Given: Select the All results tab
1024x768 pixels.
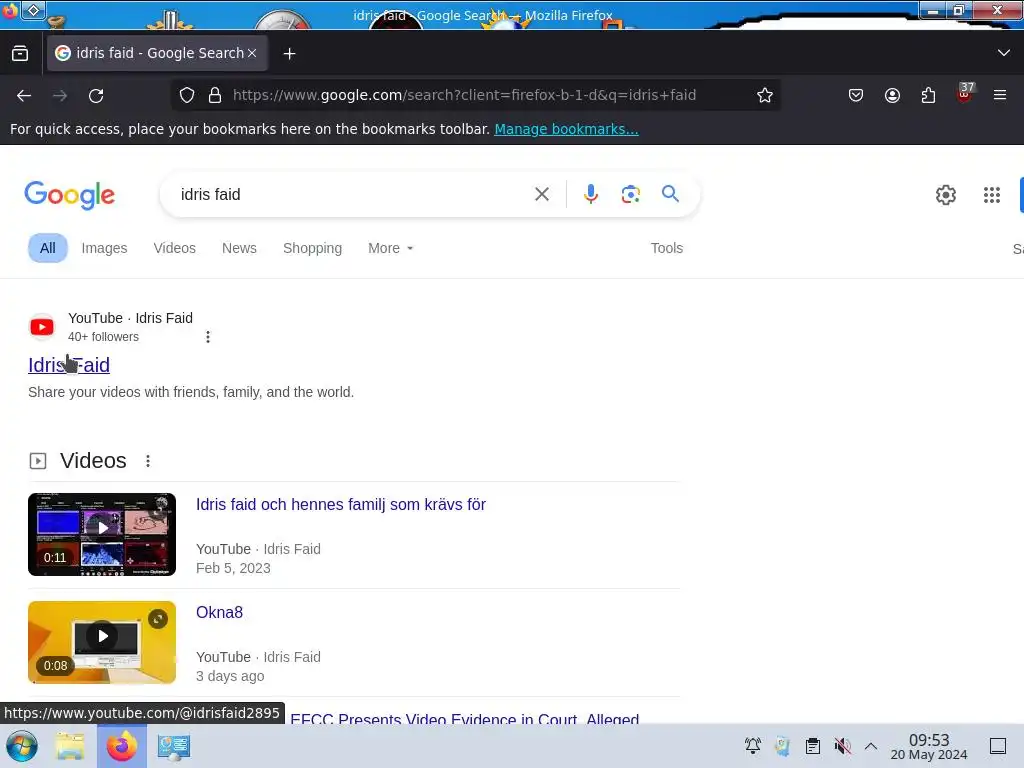Looking at the screenshot, I should (x=48, y=248).
